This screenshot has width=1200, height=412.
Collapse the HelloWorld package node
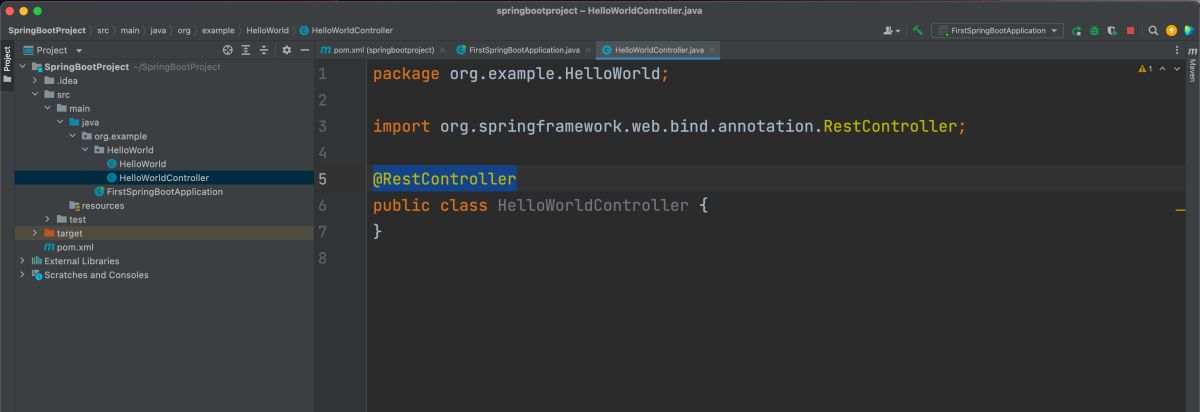tap(83, 150)
